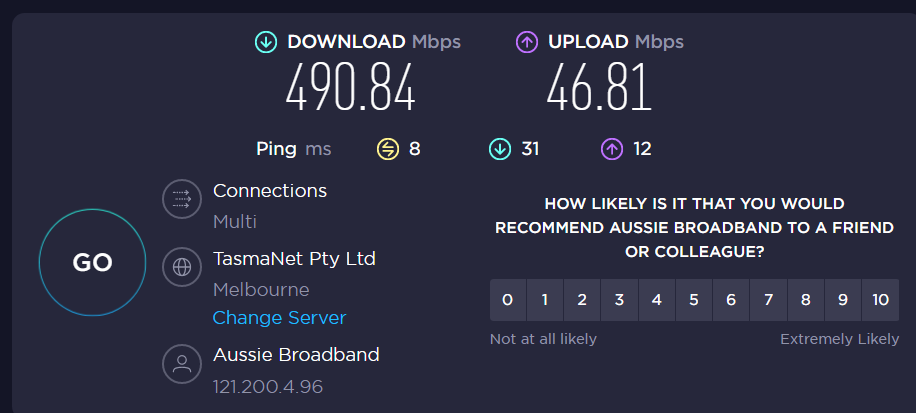Click the IP address 121.200.4.96

pyautogui.click(x=268, y=386)
